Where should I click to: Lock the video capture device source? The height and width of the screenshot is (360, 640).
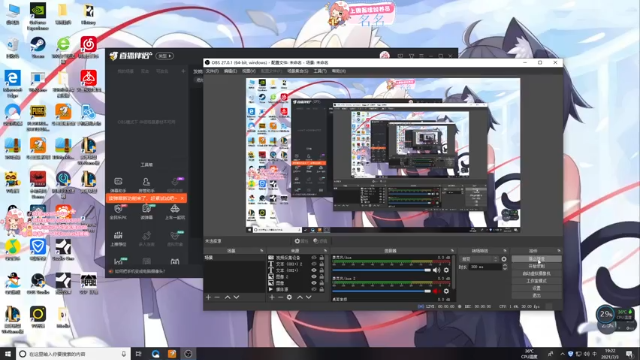pyautogui.click(x=322, y=258)
